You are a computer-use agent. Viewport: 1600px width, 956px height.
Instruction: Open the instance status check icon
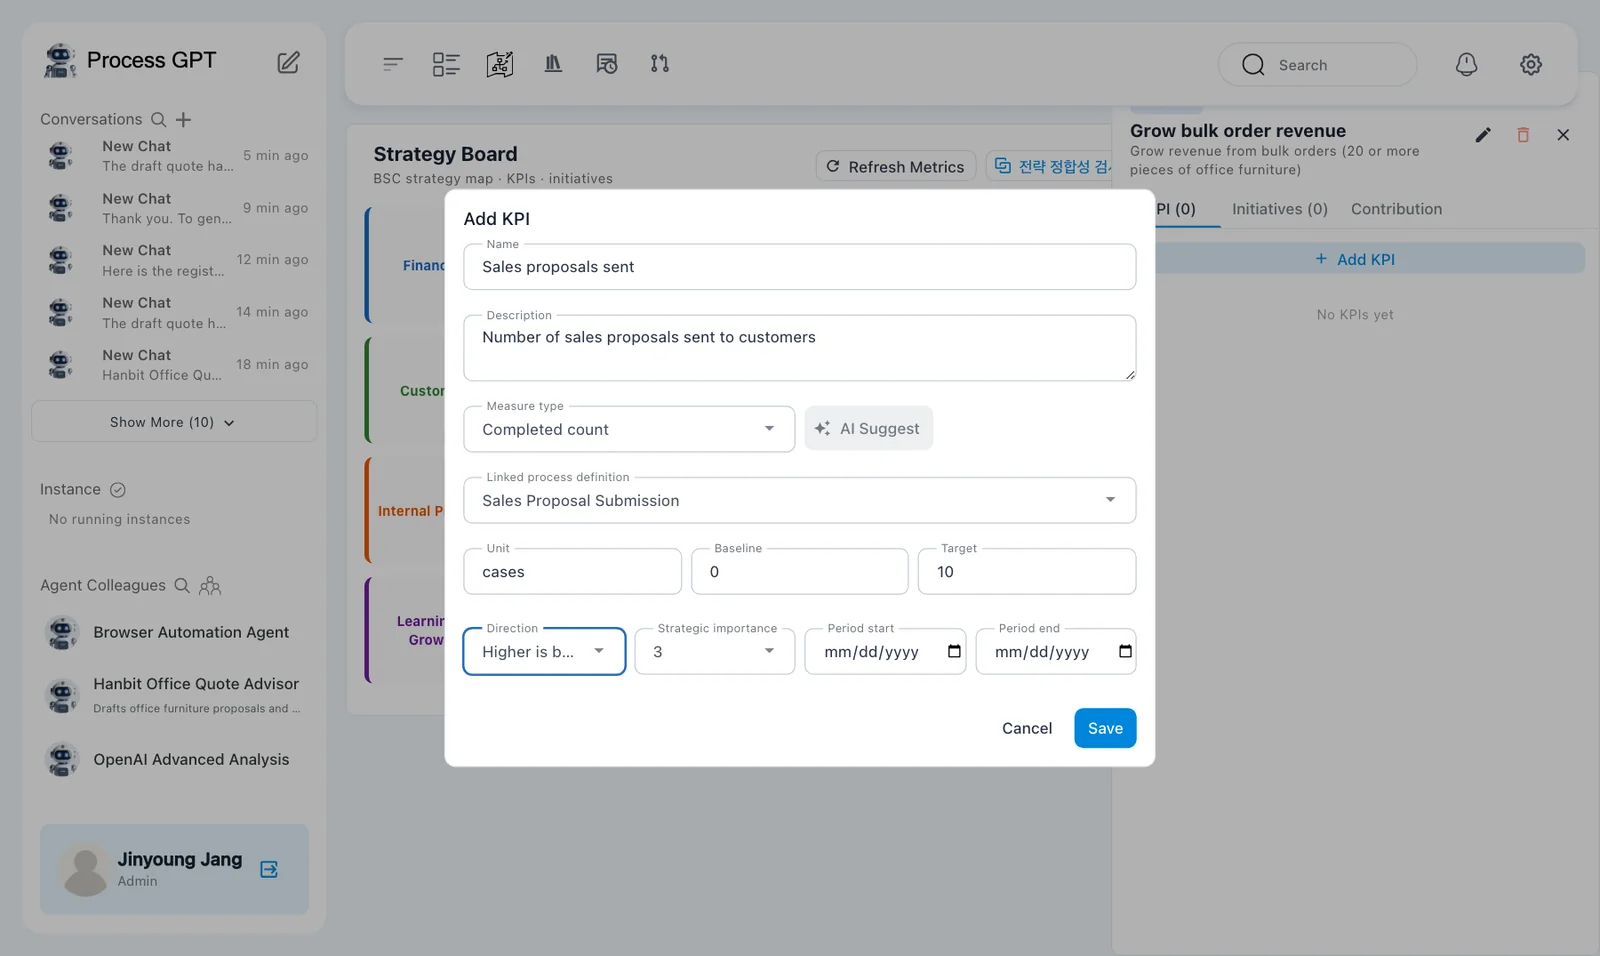(x=117, y=489)
